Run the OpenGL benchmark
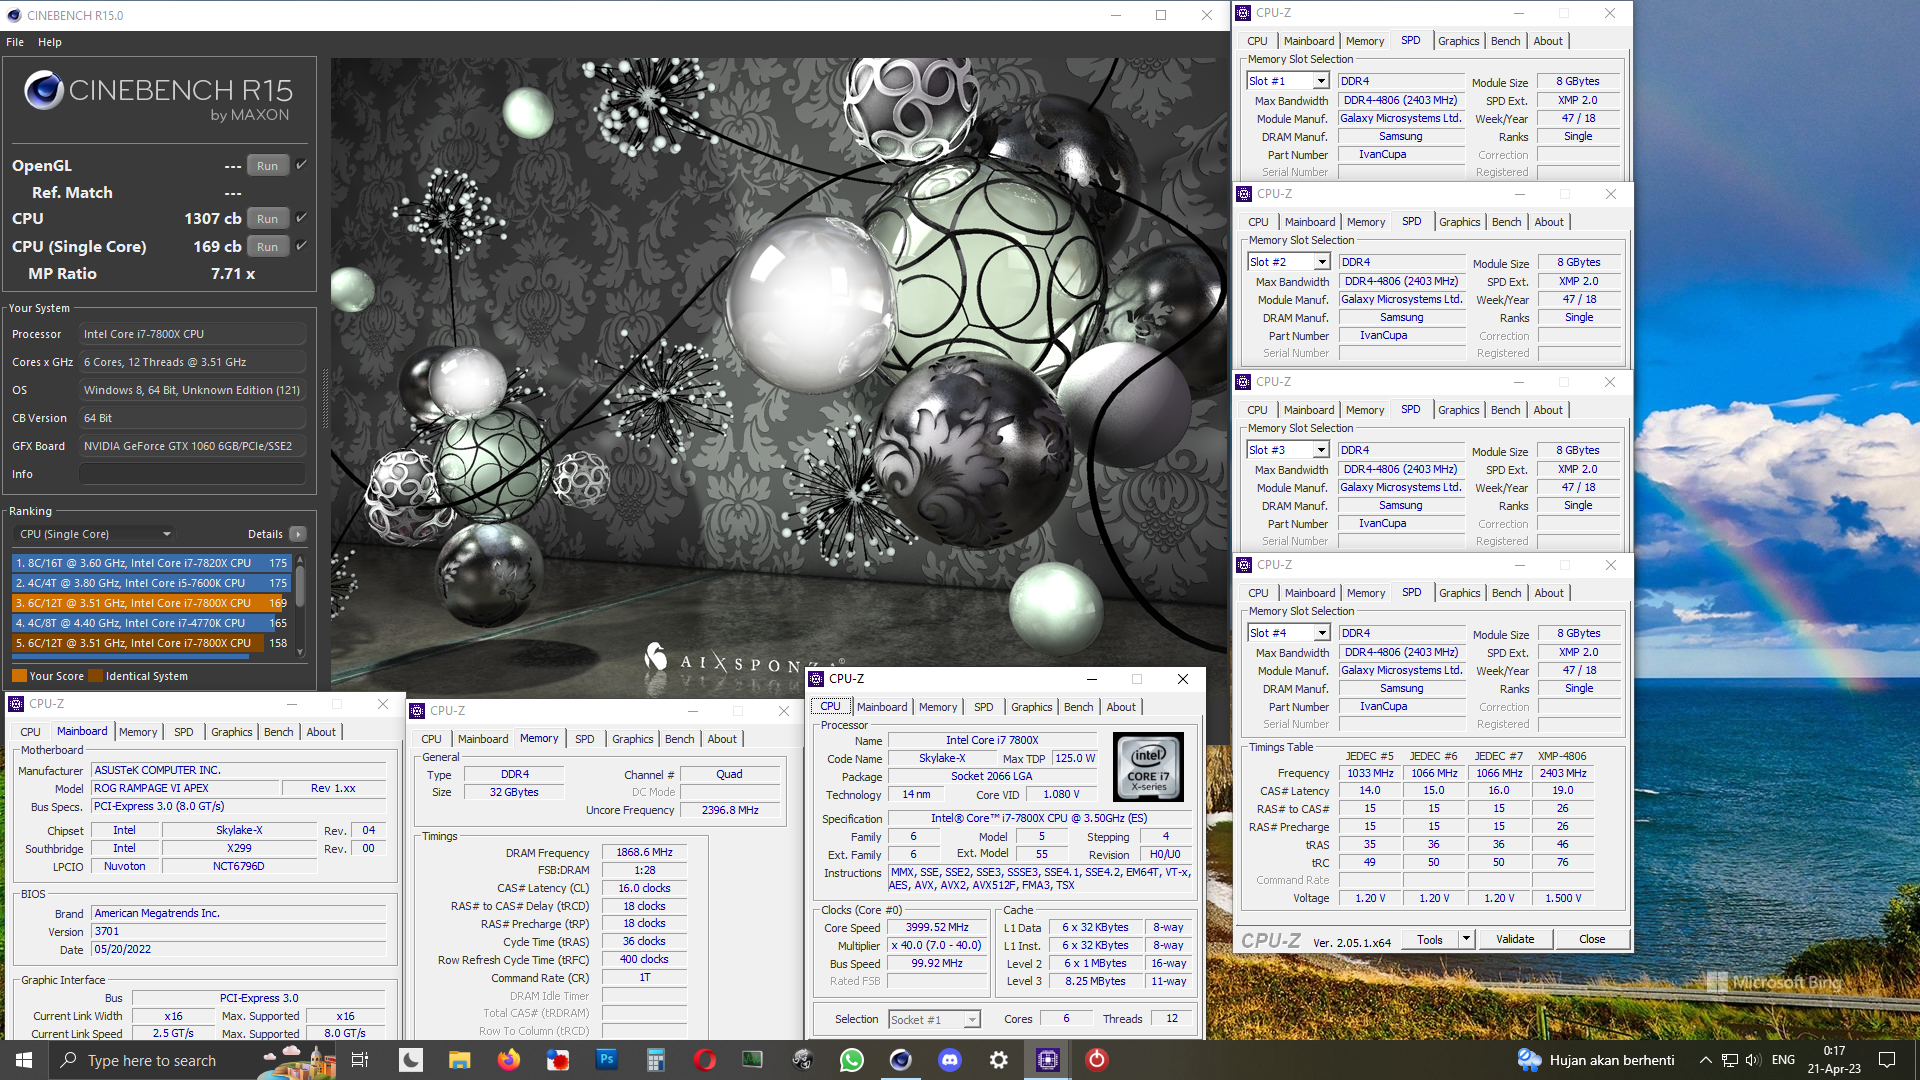The height and width of the screenshot is (1080, 1920). pyautogui.click(x=267, y=166)
